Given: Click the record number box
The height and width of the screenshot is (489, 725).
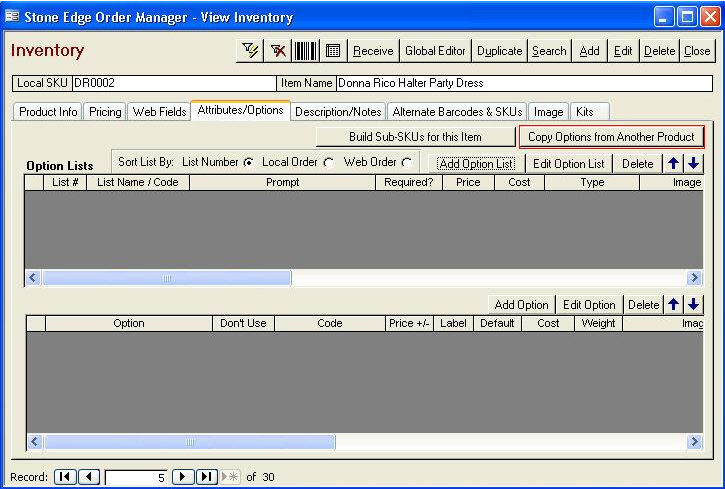Looking at the screenshot, I should (x=136, y=477).
